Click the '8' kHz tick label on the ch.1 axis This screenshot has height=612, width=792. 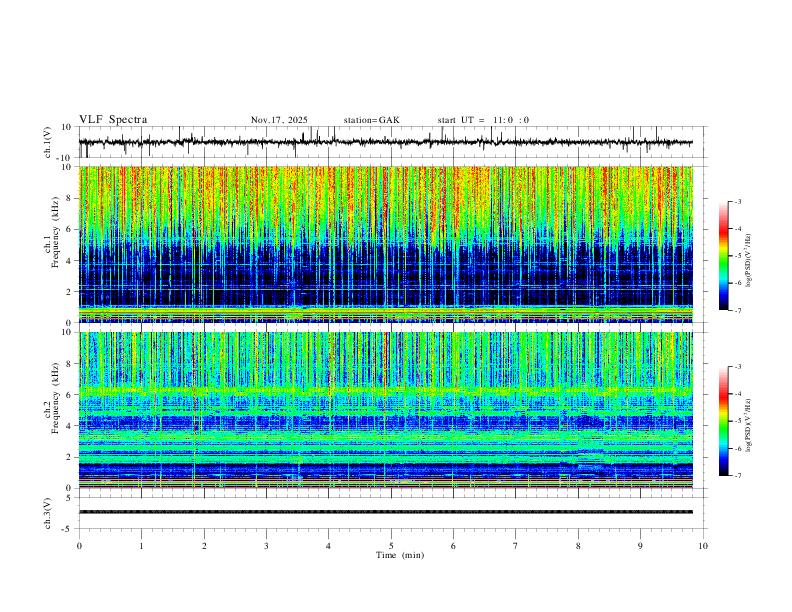tap(69, 198)
